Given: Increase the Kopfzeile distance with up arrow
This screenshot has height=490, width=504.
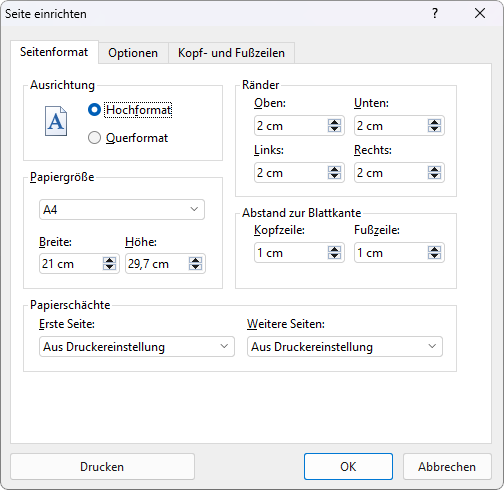Looking at the screenshot, I should tap(334, 249).
